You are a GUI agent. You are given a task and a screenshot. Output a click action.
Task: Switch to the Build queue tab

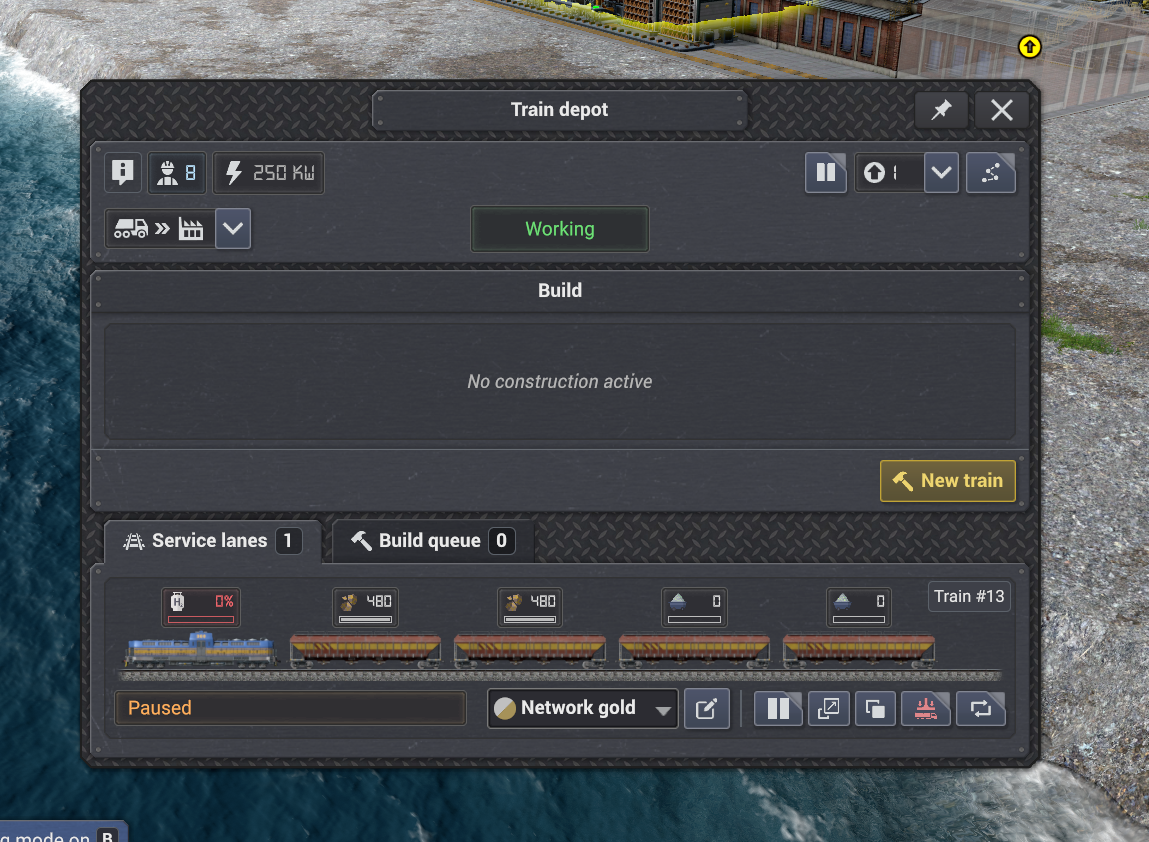(x=433, y=541)
